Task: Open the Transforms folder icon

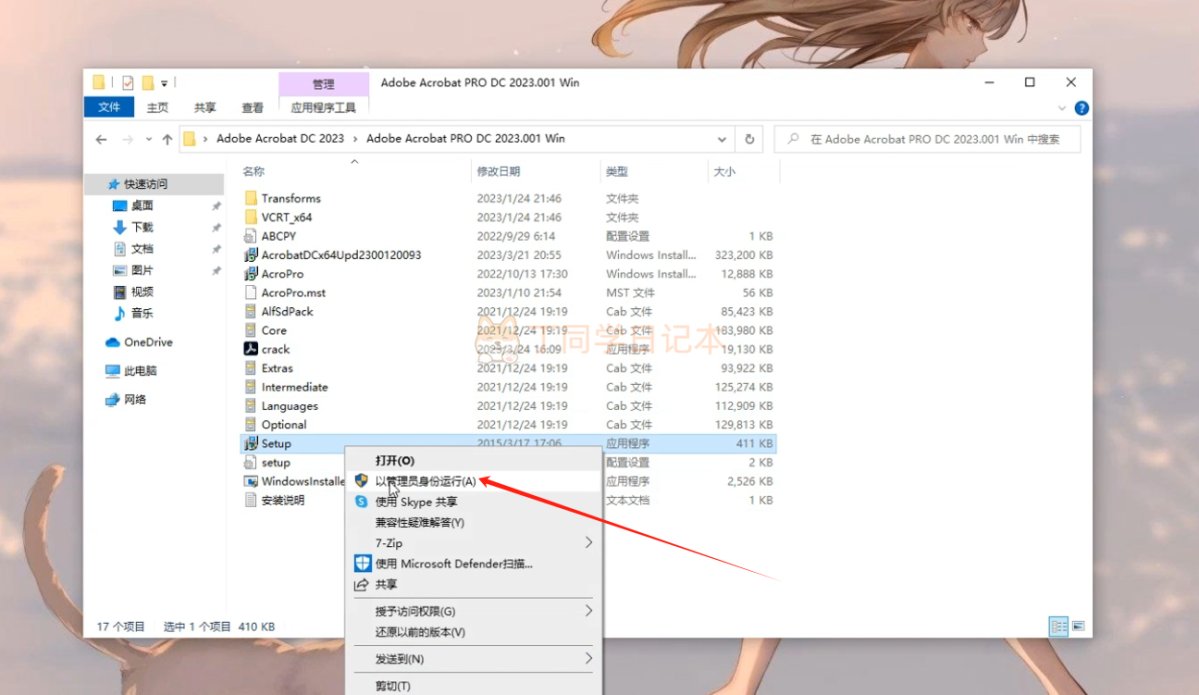Action: point(251,198)
